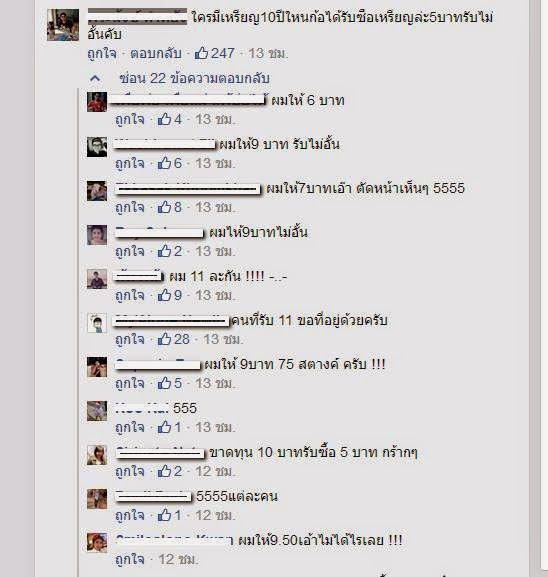Click the 12 ชม. timestamp on last reply
548x577 pixels.
click(178, 559)
